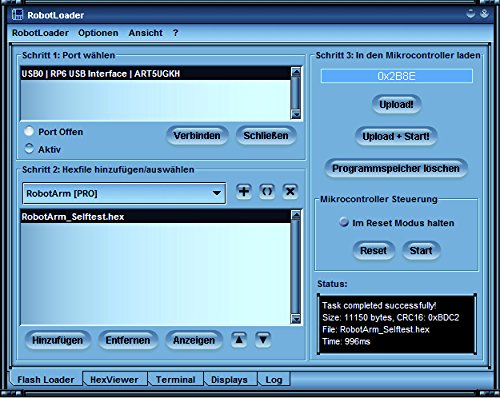Open the RobotArm [PRO] category dropdown

[x=124, y=193]
